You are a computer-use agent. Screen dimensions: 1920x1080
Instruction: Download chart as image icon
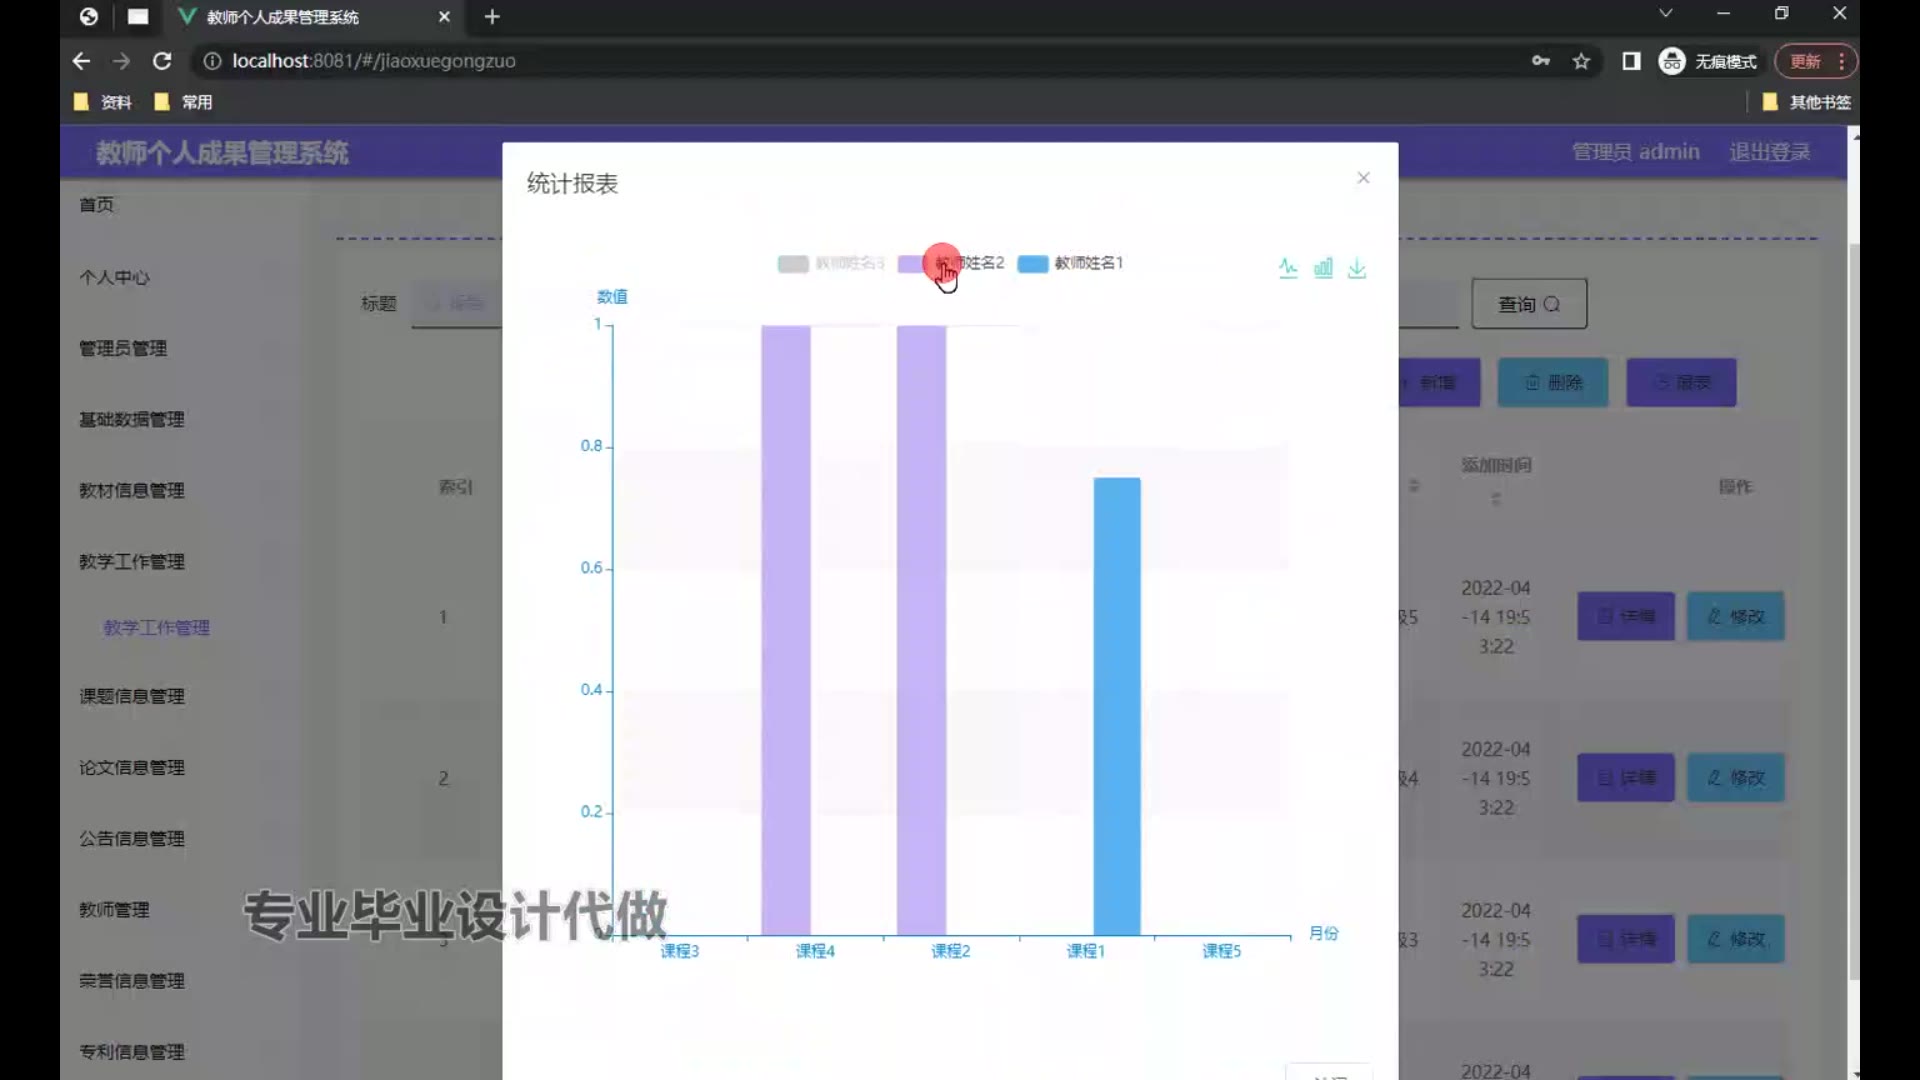[1357, 268]
